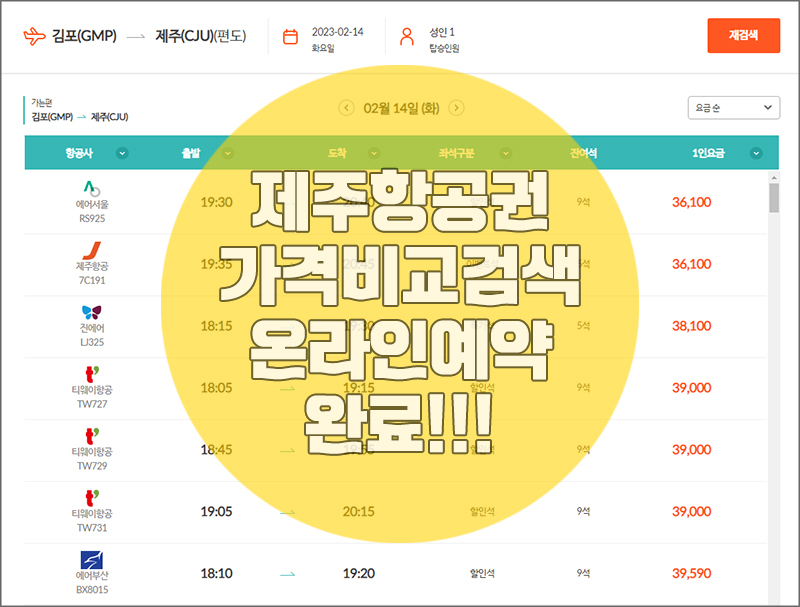Image resolution: width=800 pixels, height=607 pixels.
Task: Select the 39,000 fare for TW731
Action: click(691, 511)
